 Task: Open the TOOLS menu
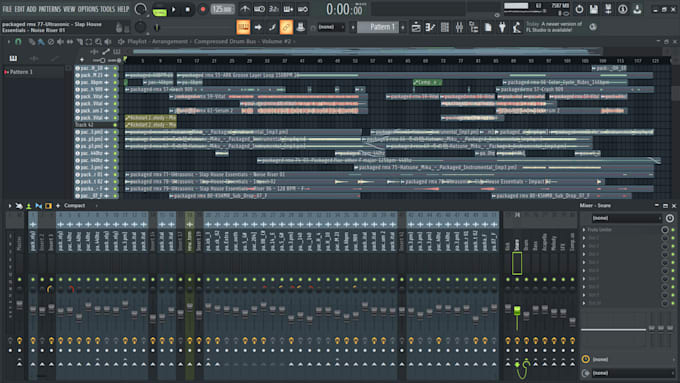click(x=108, y=9)
